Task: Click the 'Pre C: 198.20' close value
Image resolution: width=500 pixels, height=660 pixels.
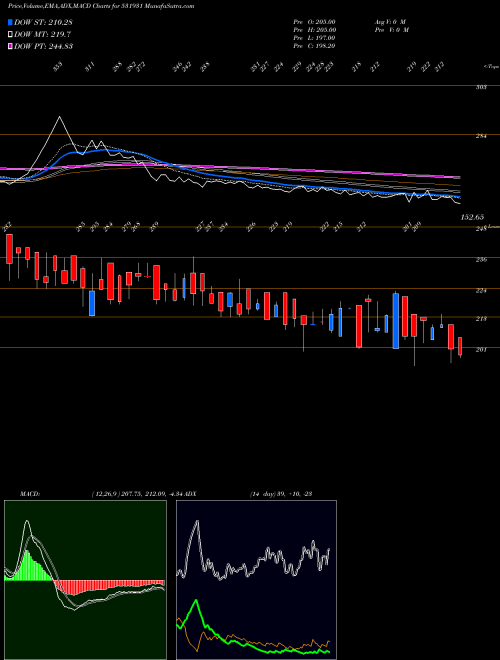Action: [x=314, y=46]
